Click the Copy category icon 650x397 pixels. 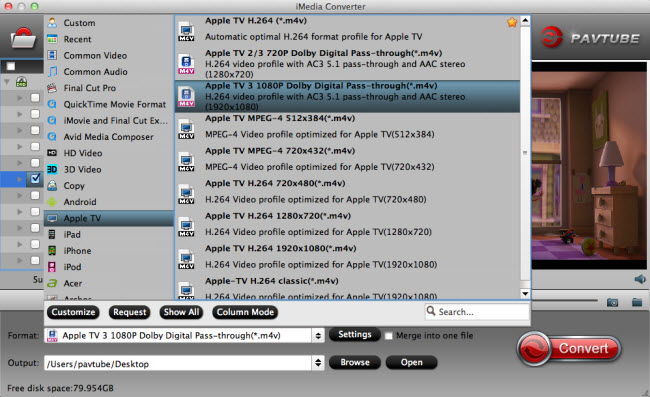pyautogui.click(x=52, y=185)
